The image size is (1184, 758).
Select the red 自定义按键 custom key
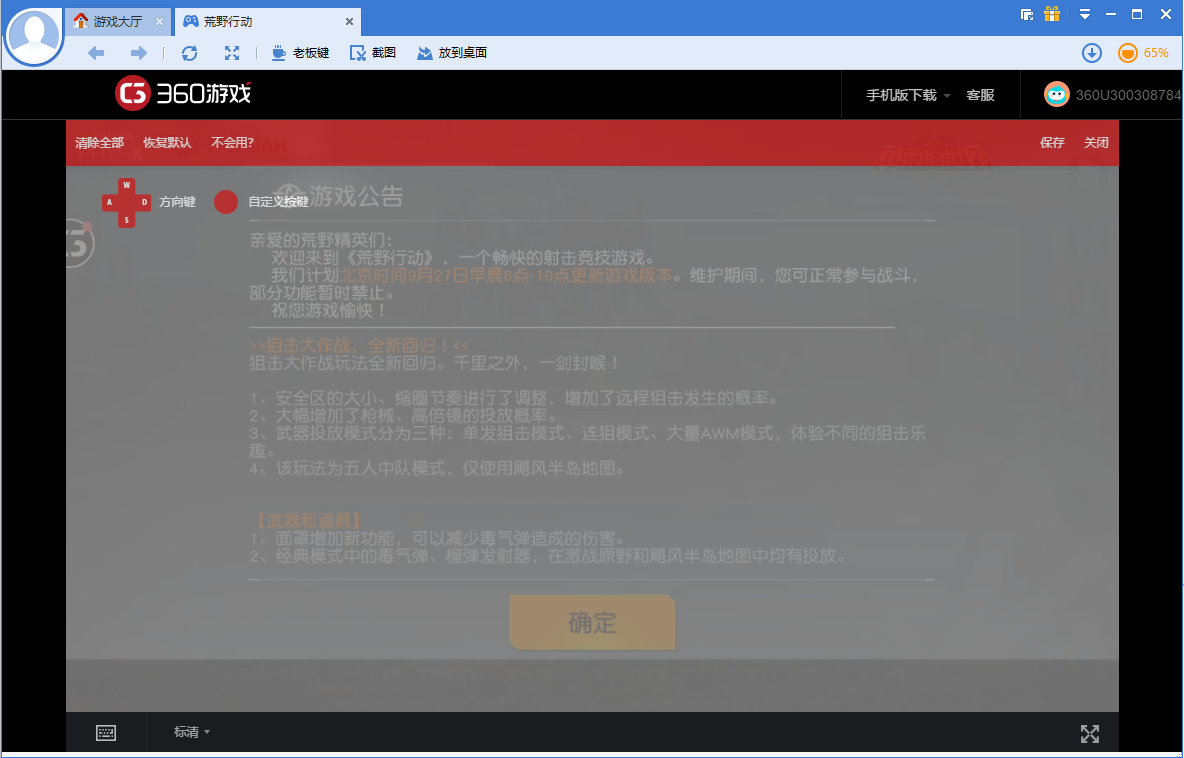[x=226, y=202]
